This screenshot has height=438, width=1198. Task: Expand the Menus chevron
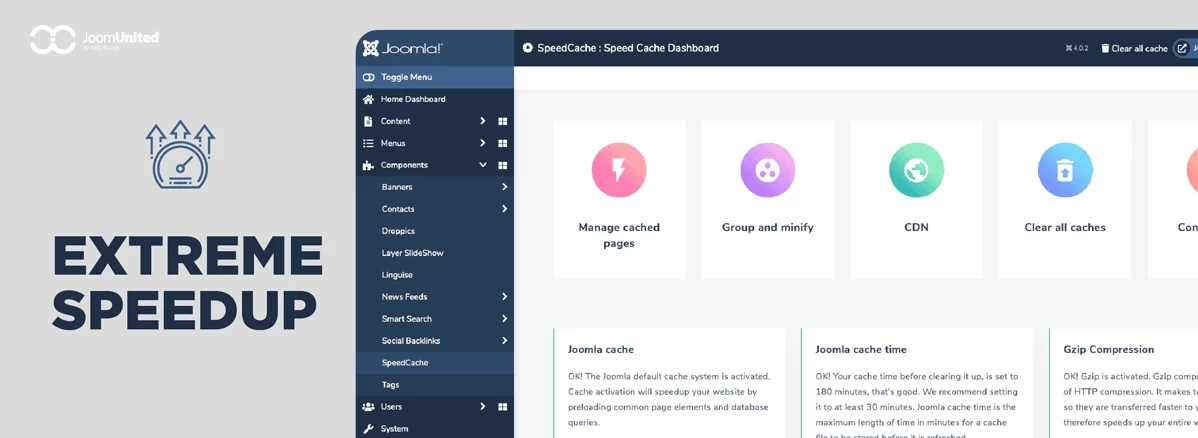[483, 143]
